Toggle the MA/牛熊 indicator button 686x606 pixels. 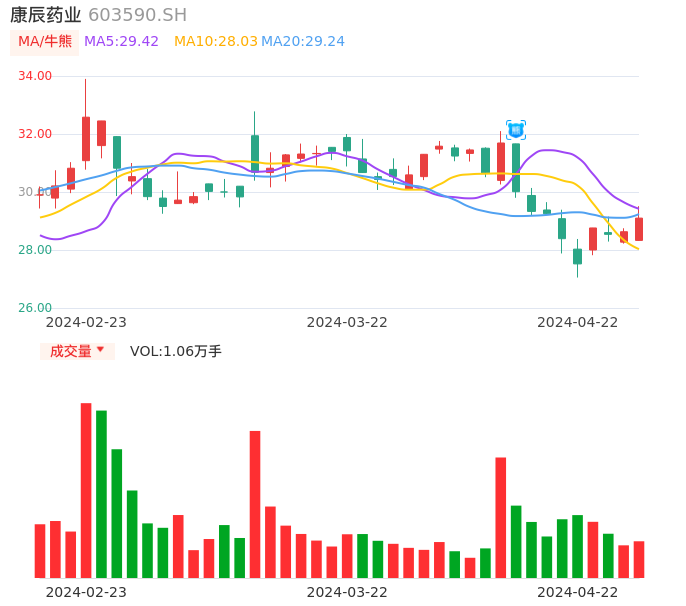(x=44, y=42)
